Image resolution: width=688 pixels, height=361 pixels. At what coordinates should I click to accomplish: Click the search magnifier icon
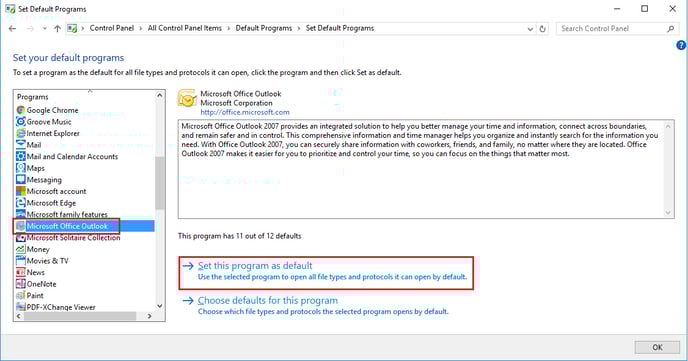pyautogui.click(x=670, y=29)
